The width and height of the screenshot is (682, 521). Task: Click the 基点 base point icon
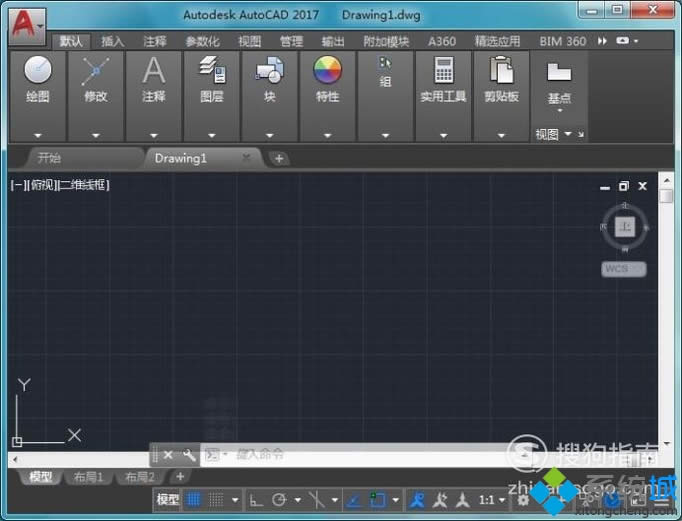click(559, 72)
